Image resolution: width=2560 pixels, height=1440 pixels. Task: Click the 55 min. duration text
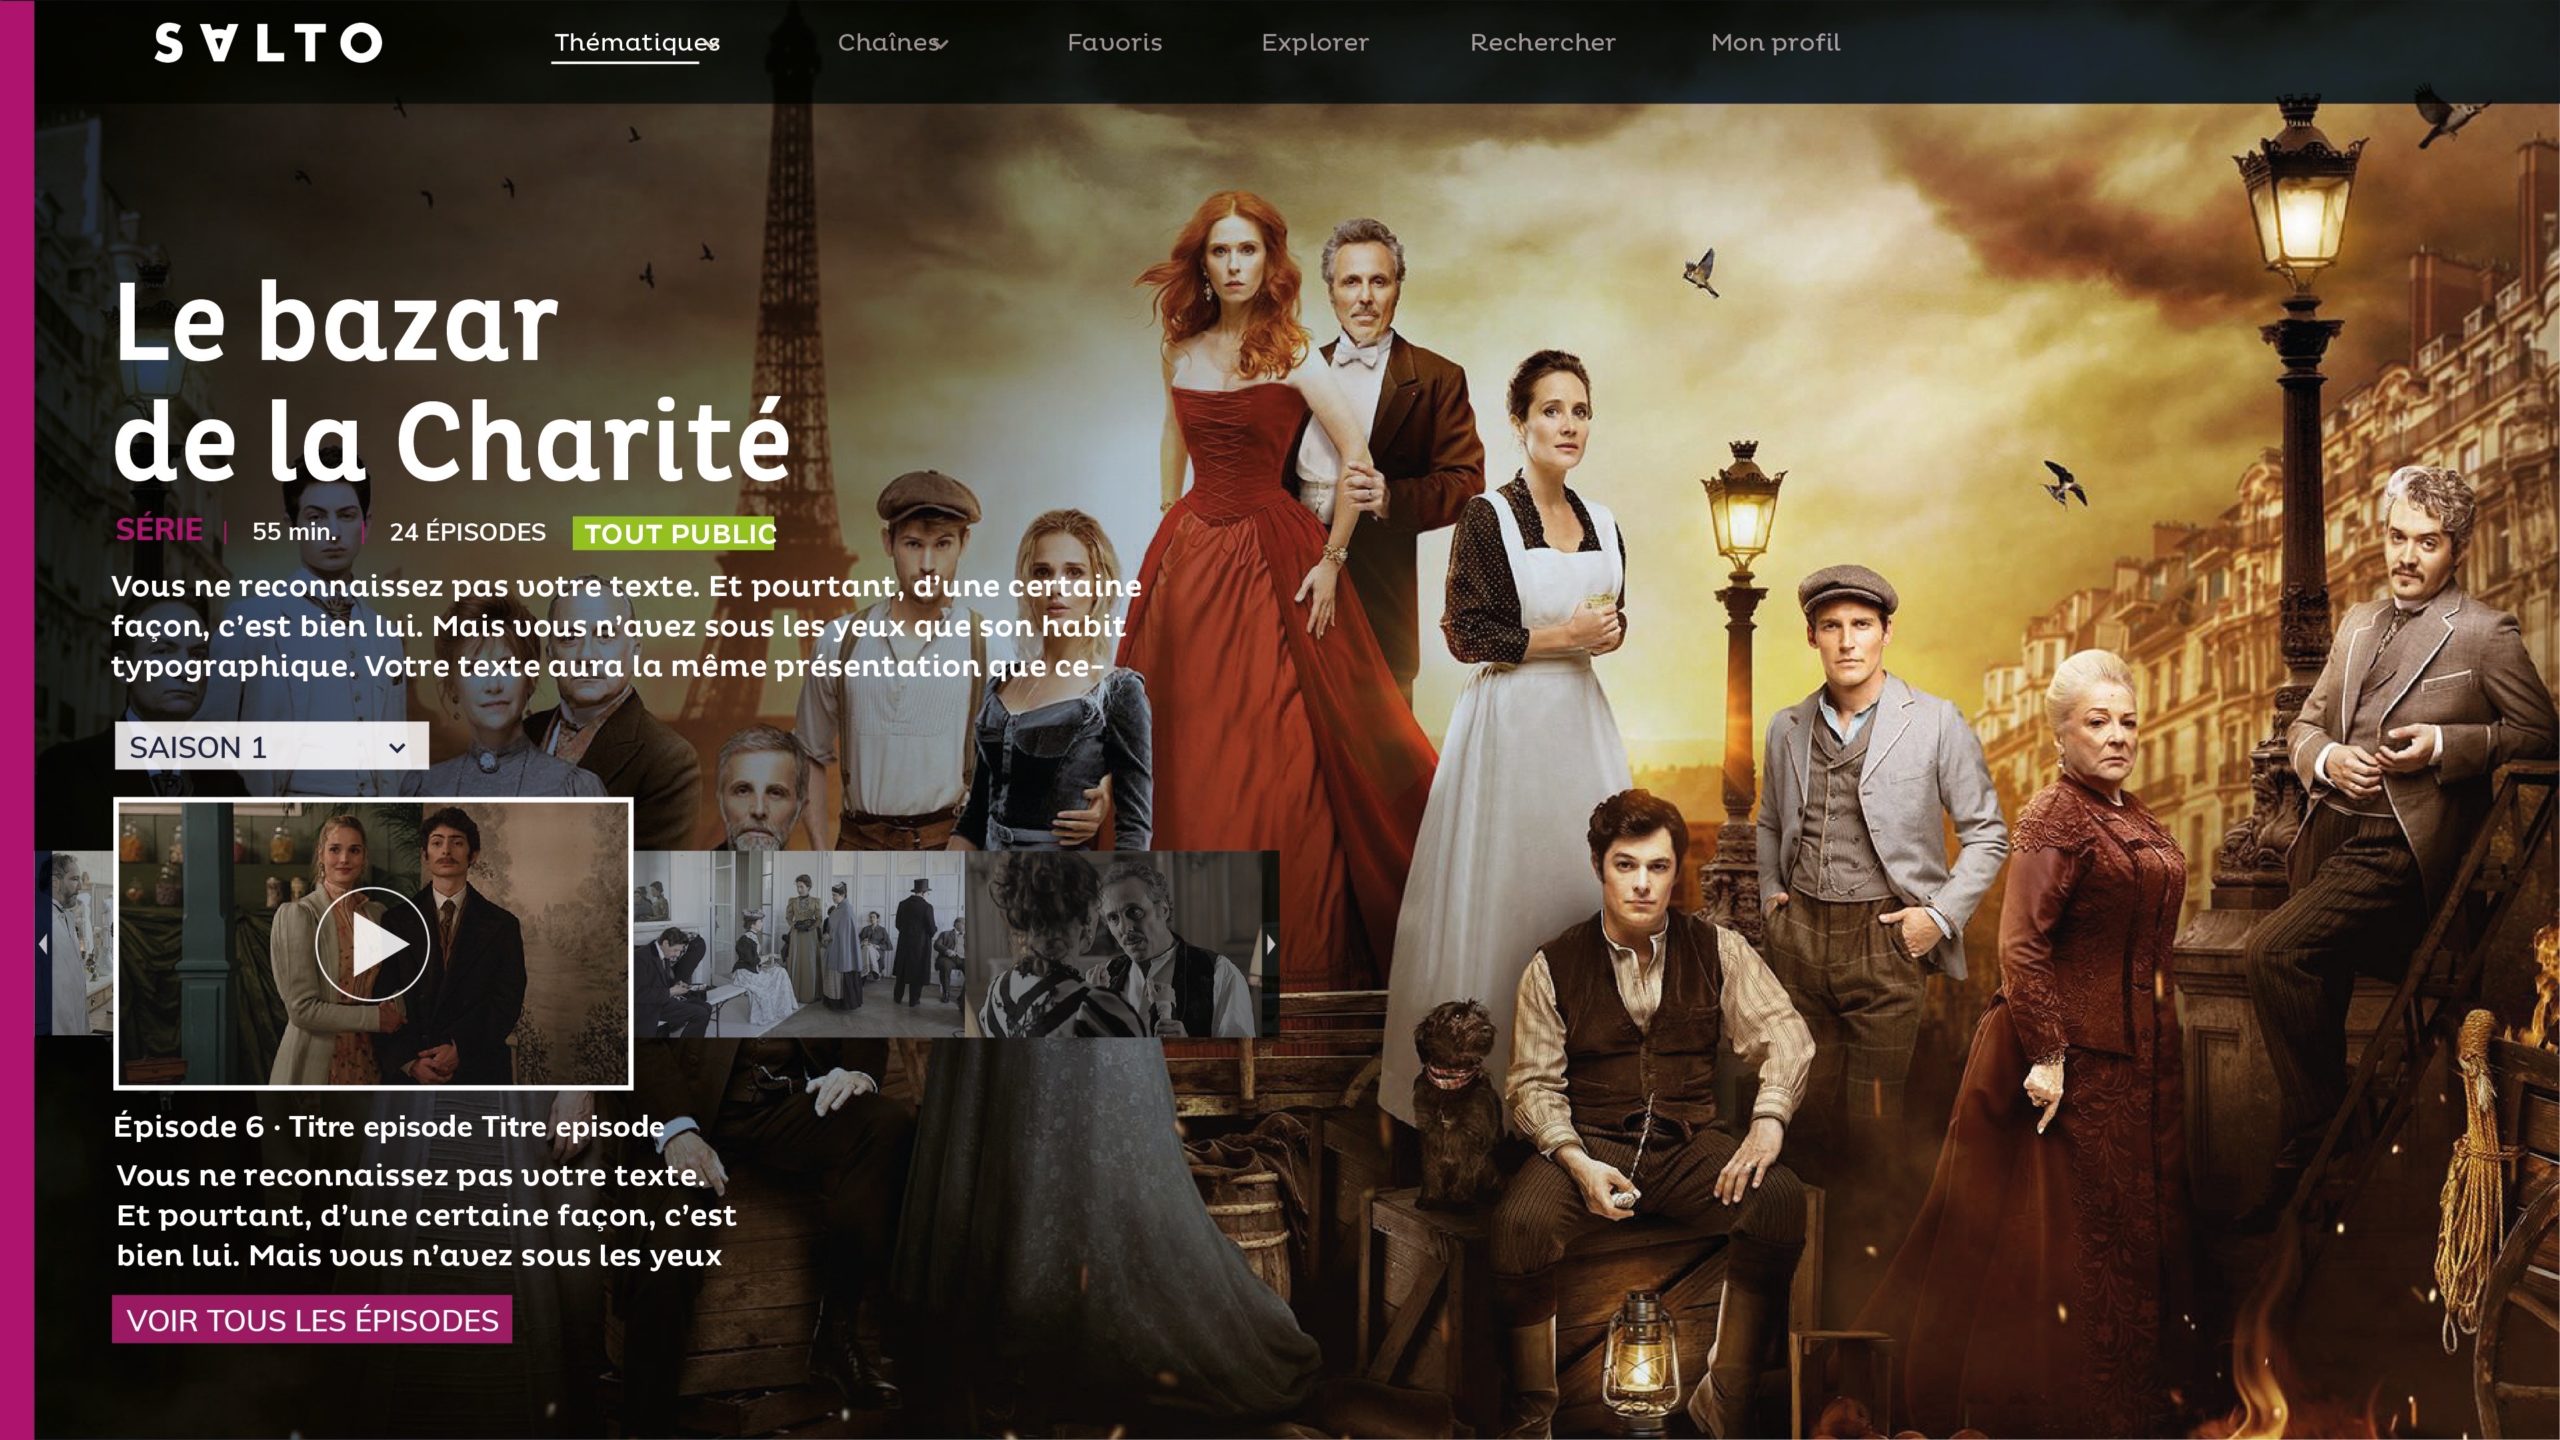click(x=294, y=532)
